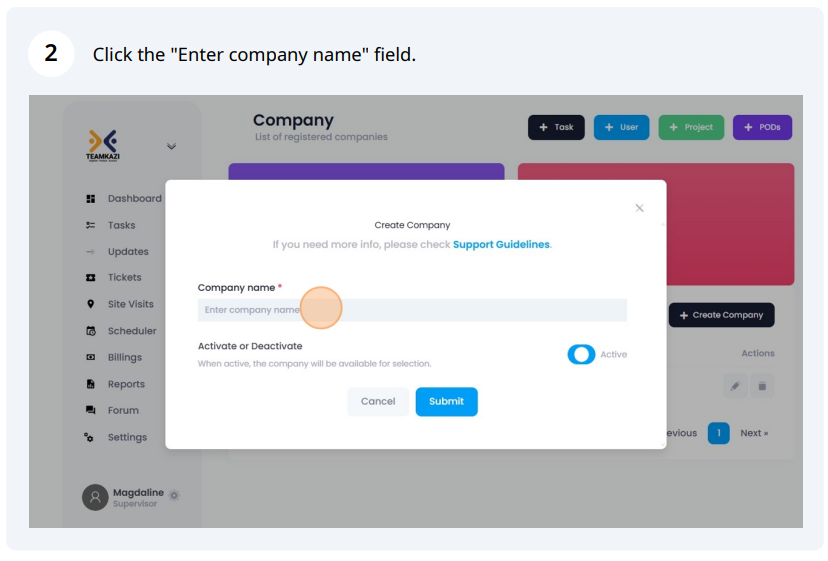This screenshot has width=828, height=561.
Task: Click the pencil edit icon under Actions
Action: tap(735, 386)
